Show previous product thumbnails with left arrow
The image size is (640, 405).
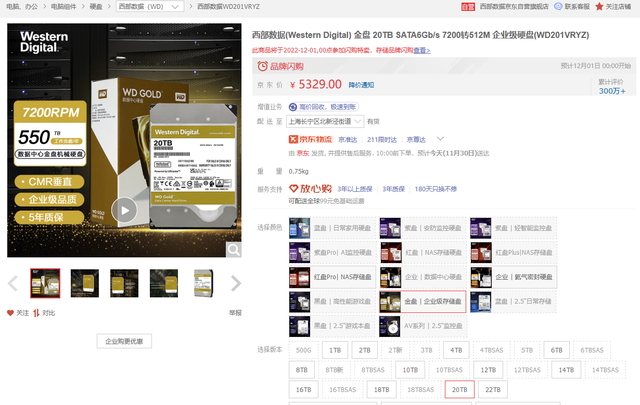[x=13, y=283]
